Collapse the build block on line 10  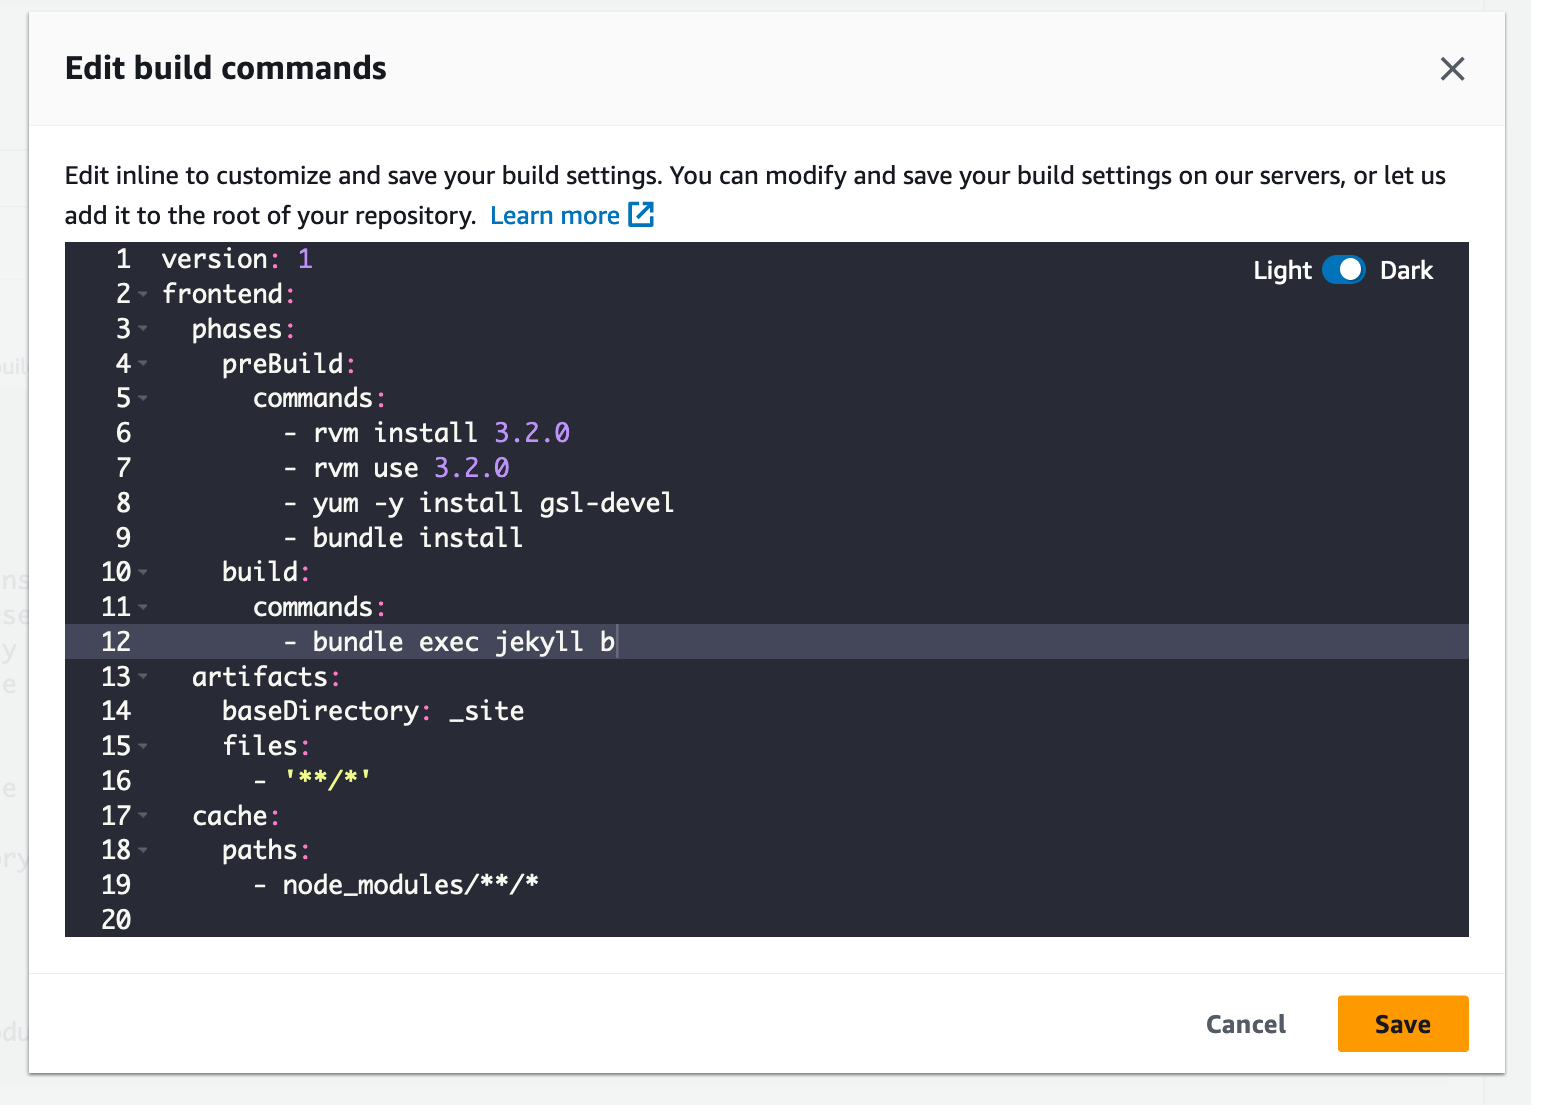(x=143, y=572)
